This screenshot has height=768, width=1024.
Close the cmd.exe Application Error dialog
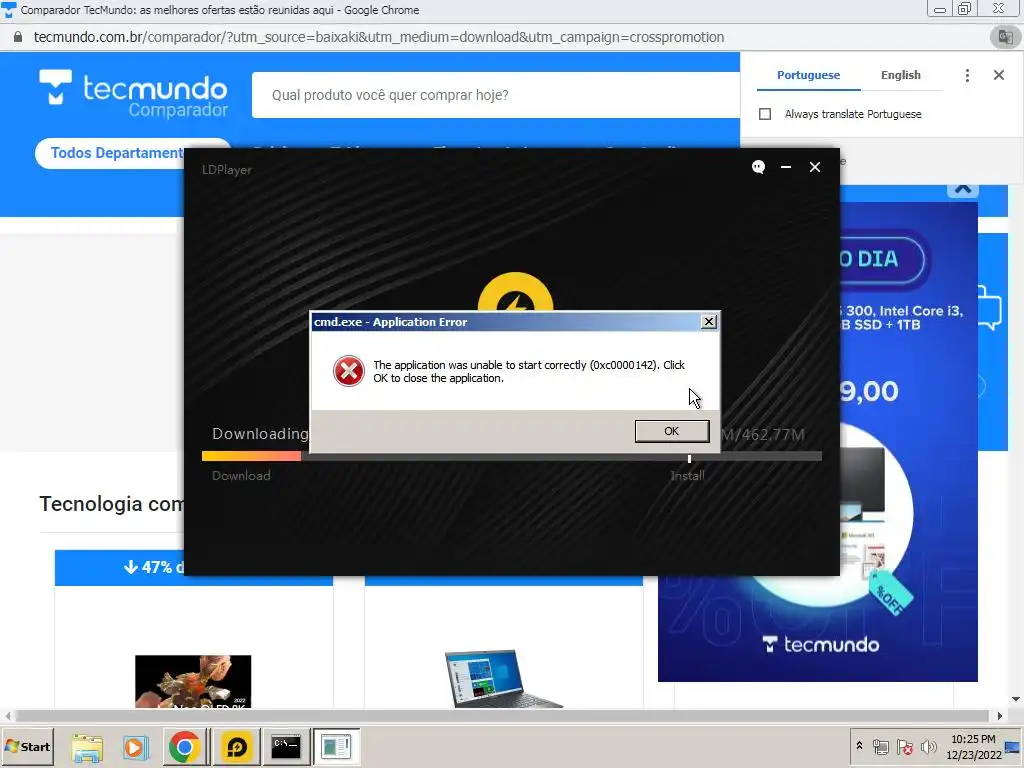709,322
